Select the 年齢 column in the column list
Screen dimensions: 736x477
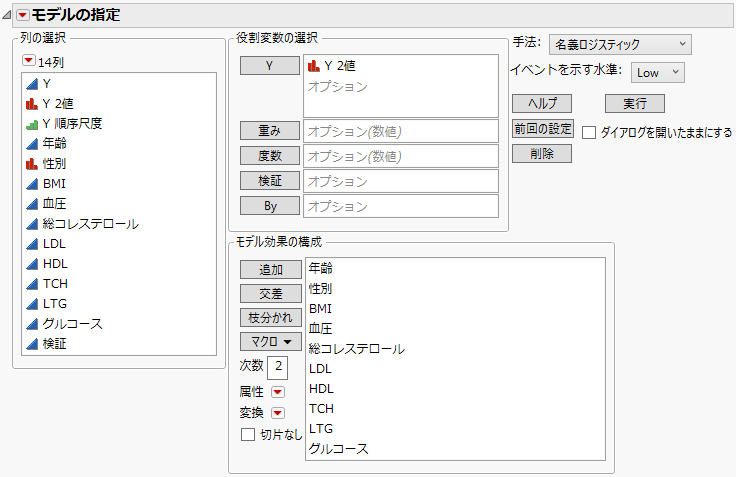(55, 143)
